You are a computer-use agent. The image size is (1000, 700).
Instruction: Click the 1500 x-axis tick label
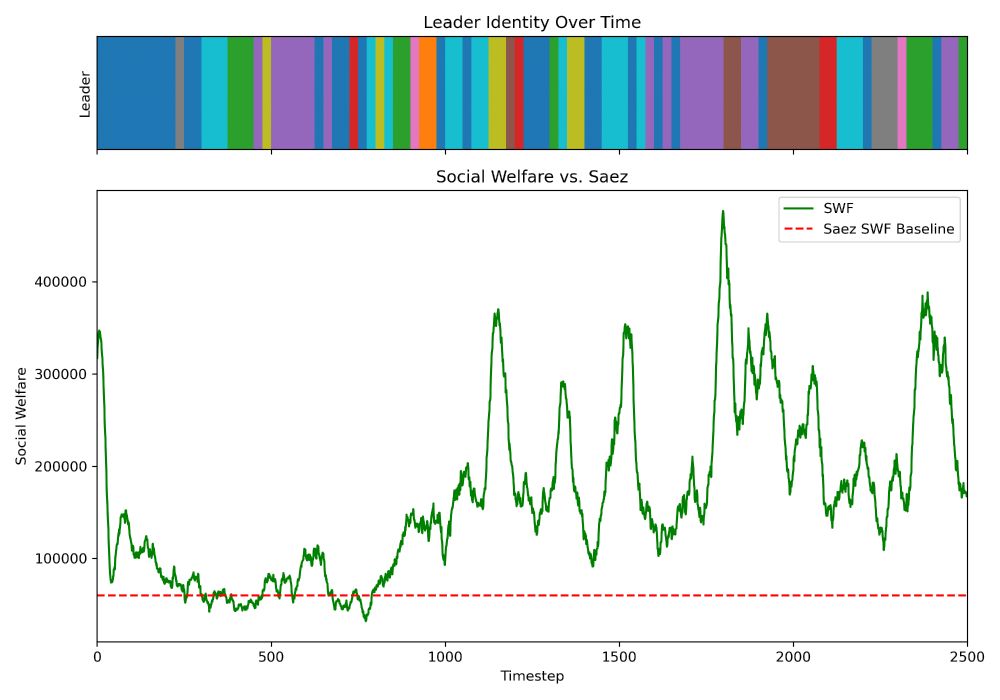click(x=619, y=657)
